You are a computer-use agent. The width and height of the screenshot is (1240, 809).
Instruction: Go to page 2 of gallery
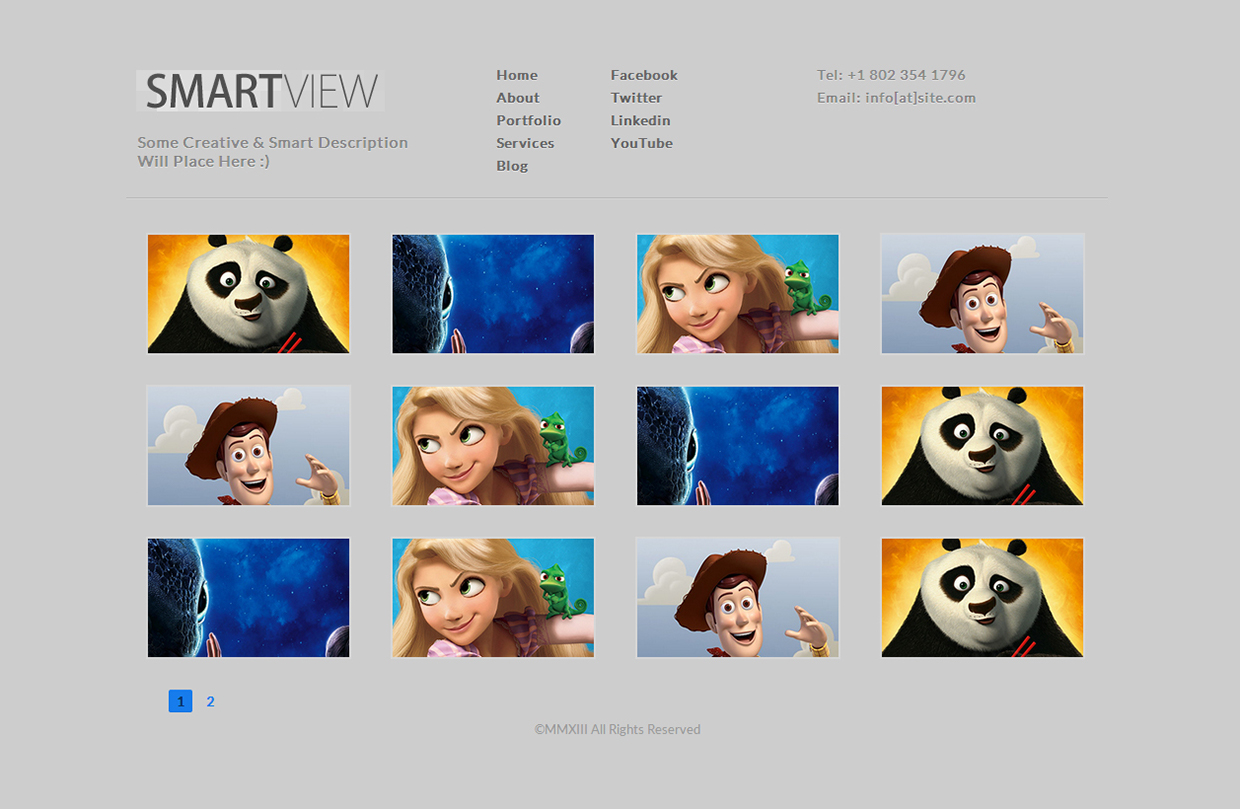(210, 701)
